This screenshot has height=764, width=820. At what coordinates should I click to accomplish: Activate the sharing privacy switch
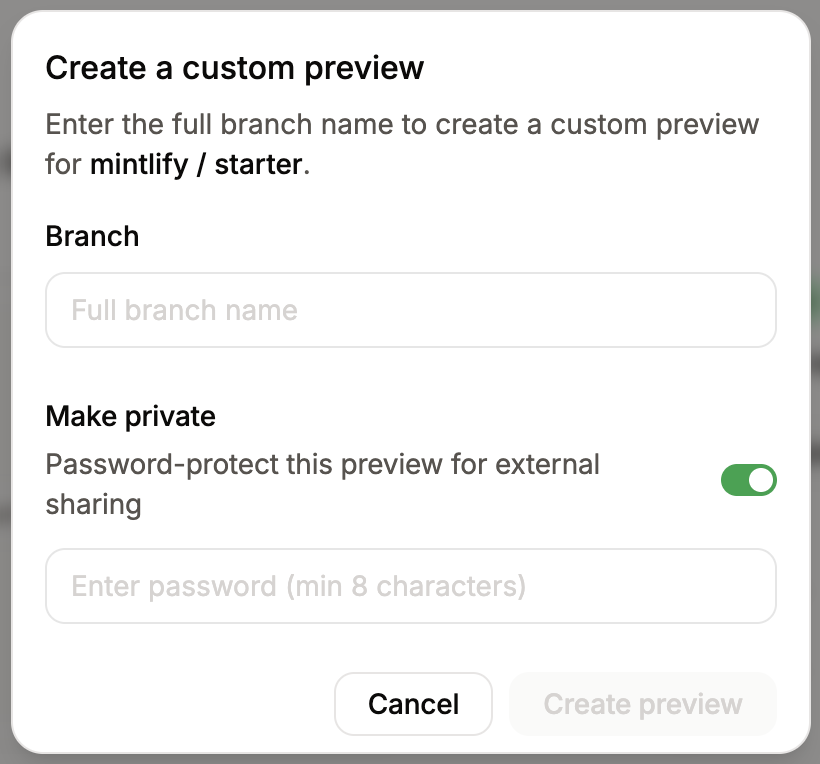749,480
